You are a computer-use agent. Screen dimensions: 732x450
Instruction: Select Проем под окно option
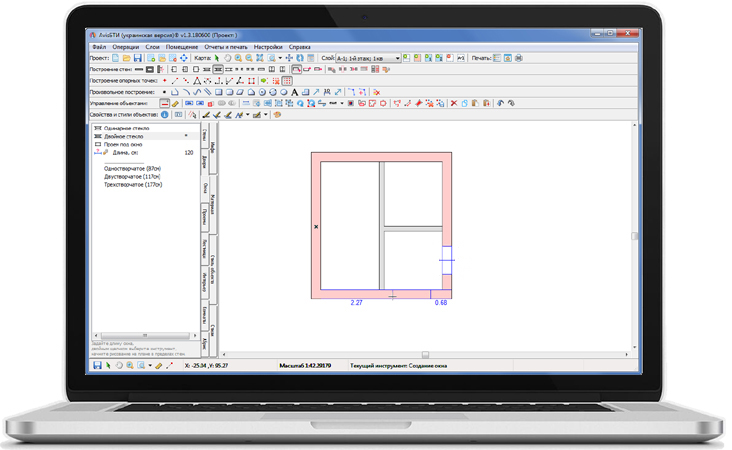click(x=123, y=144)
